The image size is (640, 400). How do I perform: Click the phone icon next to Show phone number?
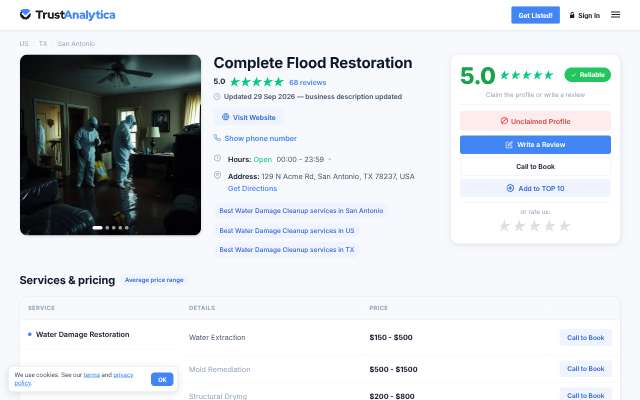[x=217, y=138]
